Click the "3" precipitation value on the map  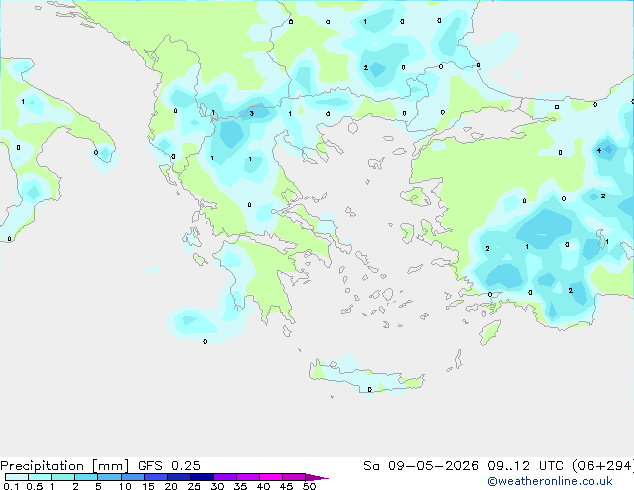tap(251, 114)
